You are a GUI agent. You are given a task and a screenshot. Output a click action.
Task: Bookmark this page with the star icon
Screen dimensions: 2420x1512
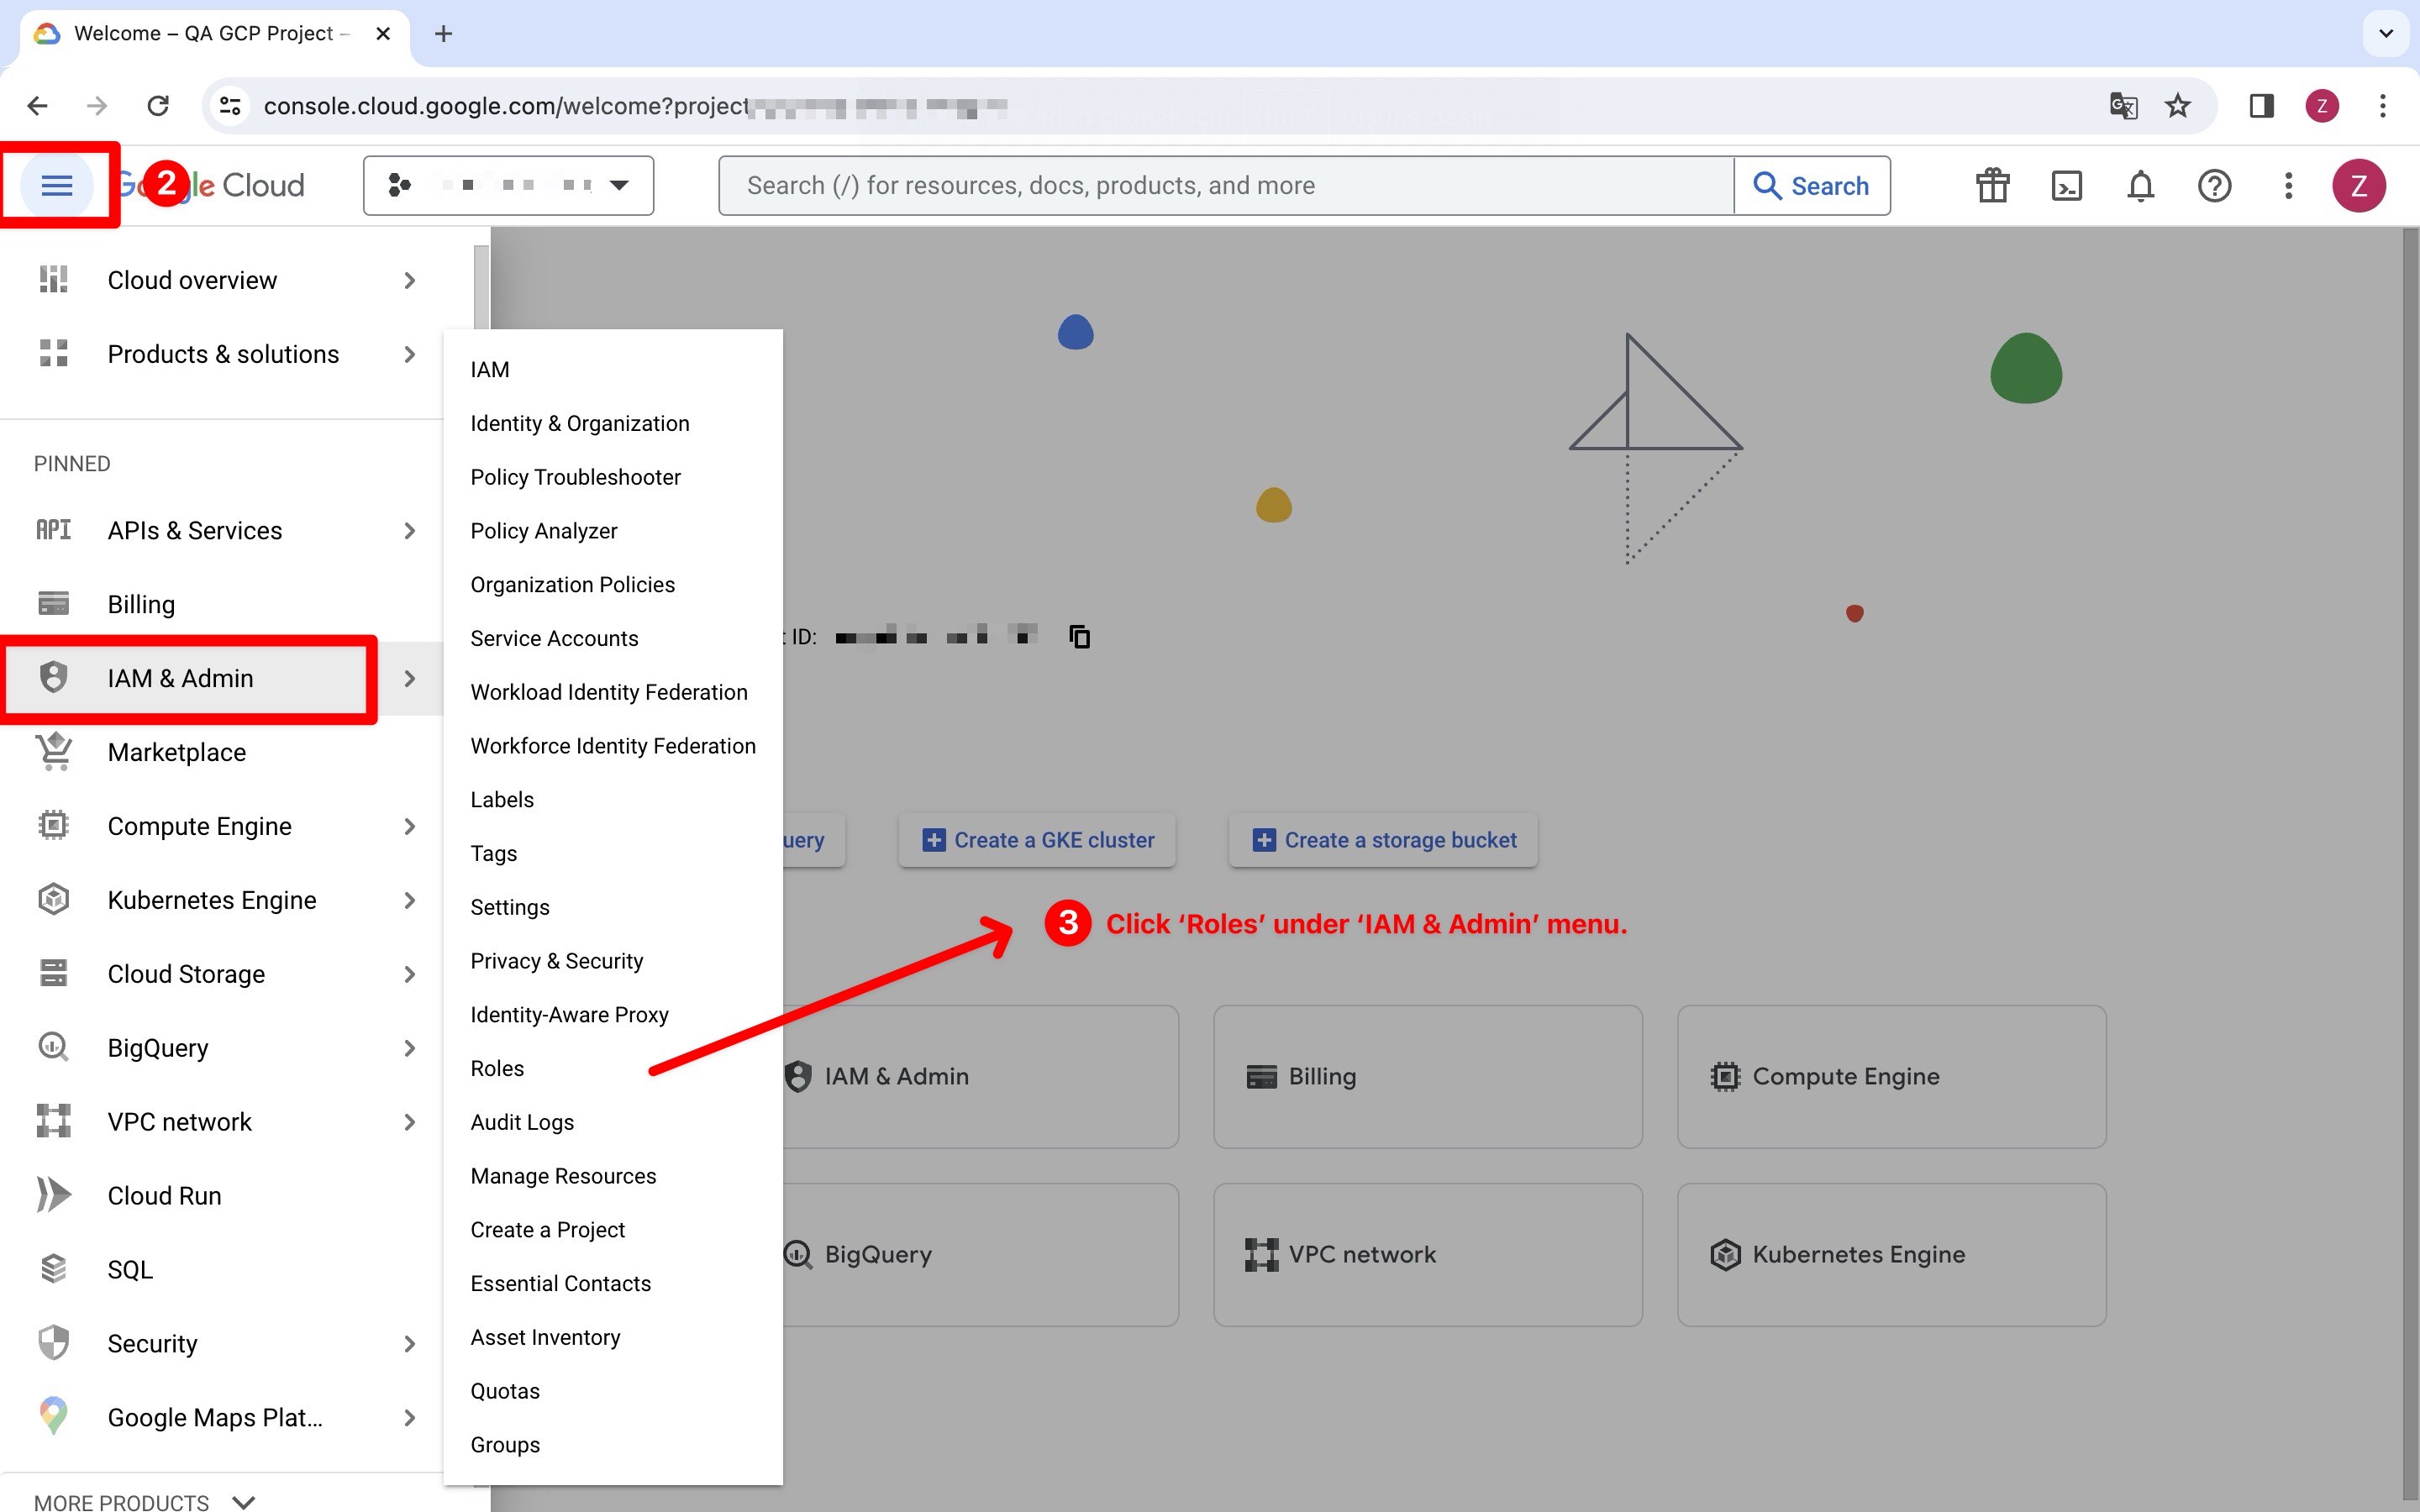point(2177,105)
